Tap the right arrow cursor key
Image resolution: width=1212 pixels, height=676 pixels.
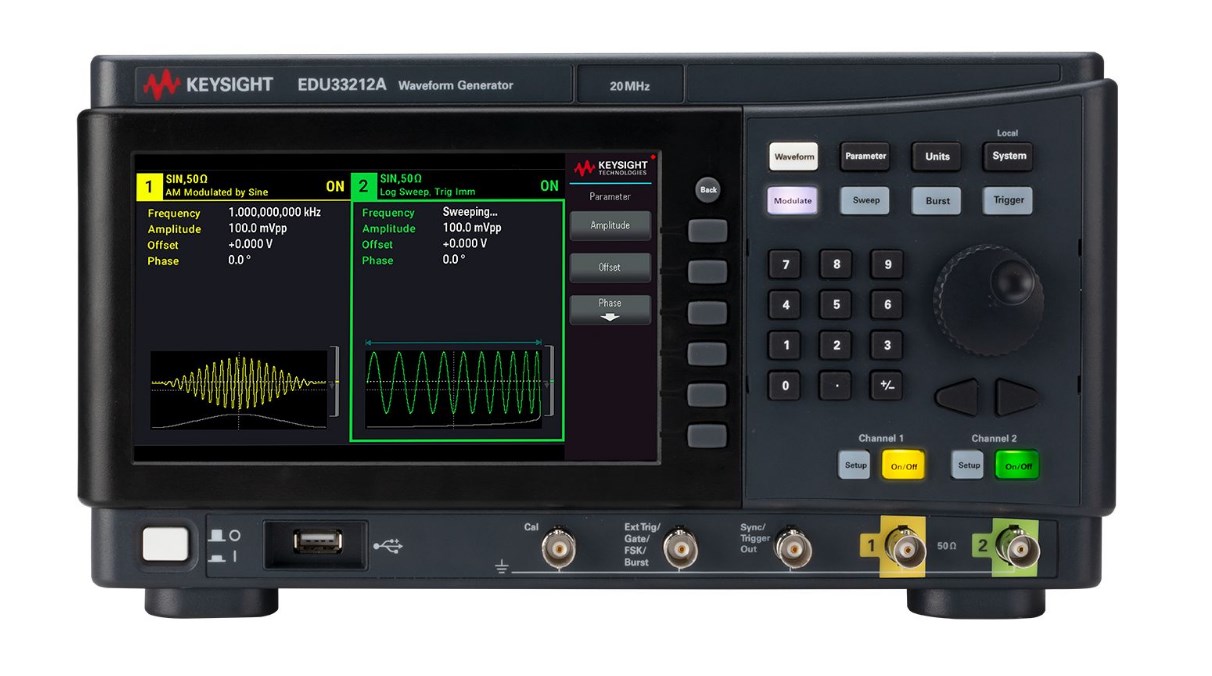(x=1018, y=397)
